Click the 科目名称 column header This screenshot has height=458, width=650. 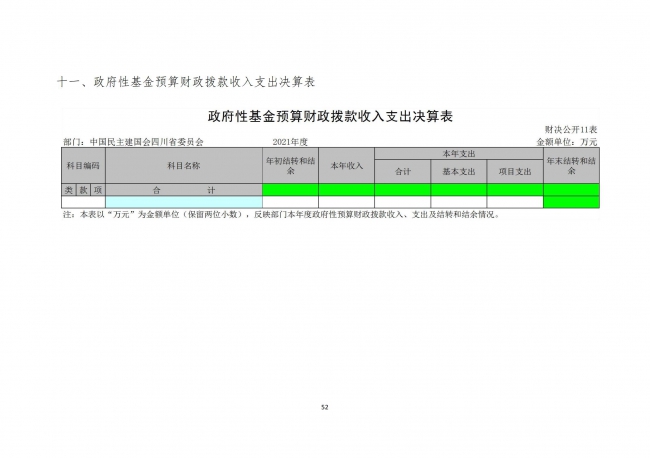183,165
